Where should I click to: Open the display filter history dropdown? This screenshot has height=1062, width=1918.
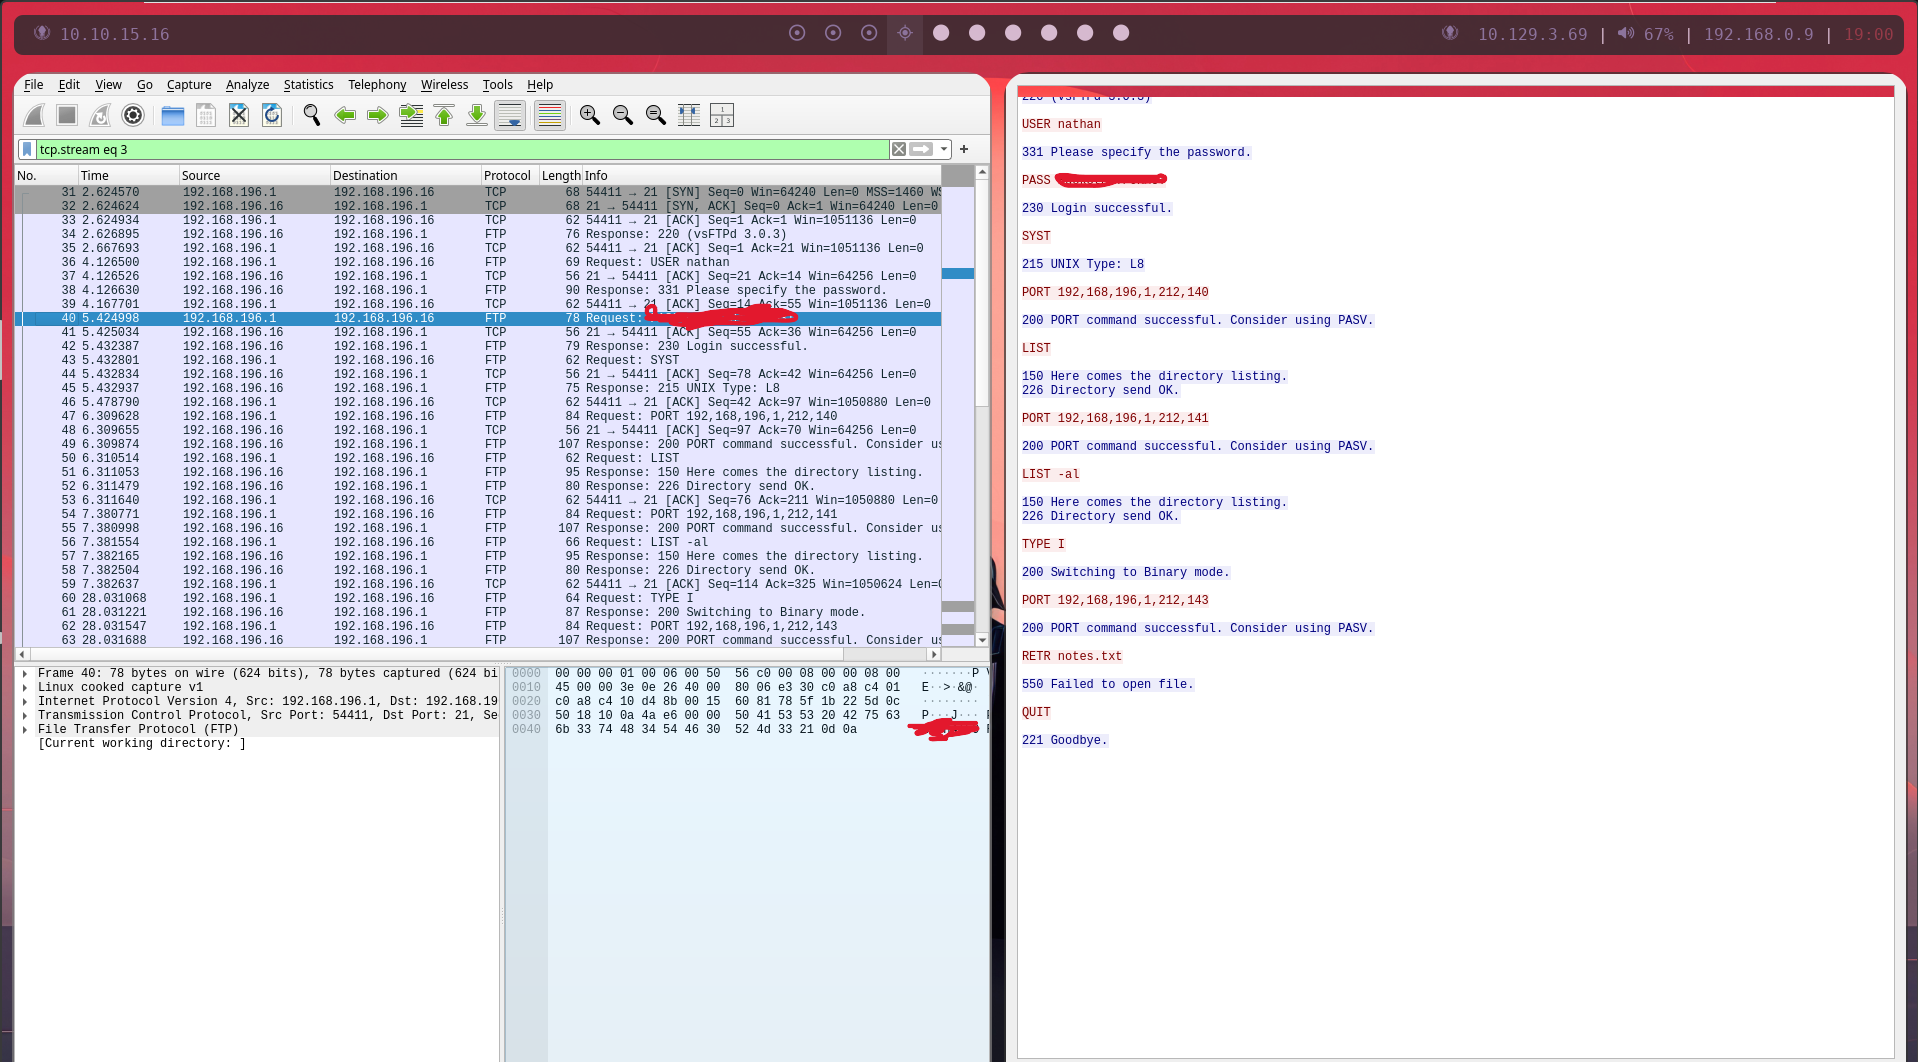pyautogui.click(x=944, y=149)
